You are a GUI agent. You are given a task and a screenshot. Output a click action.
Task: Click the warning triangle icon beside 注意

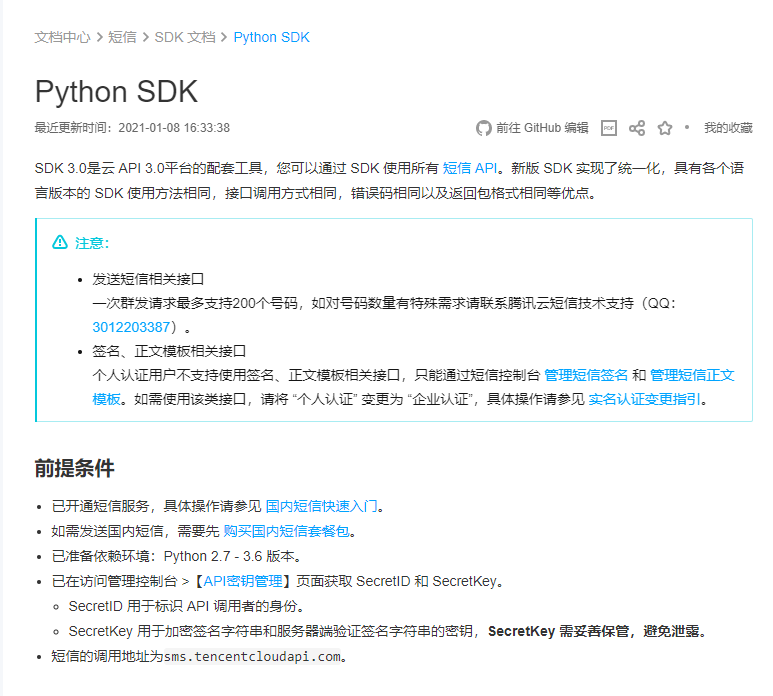[60, 243]
